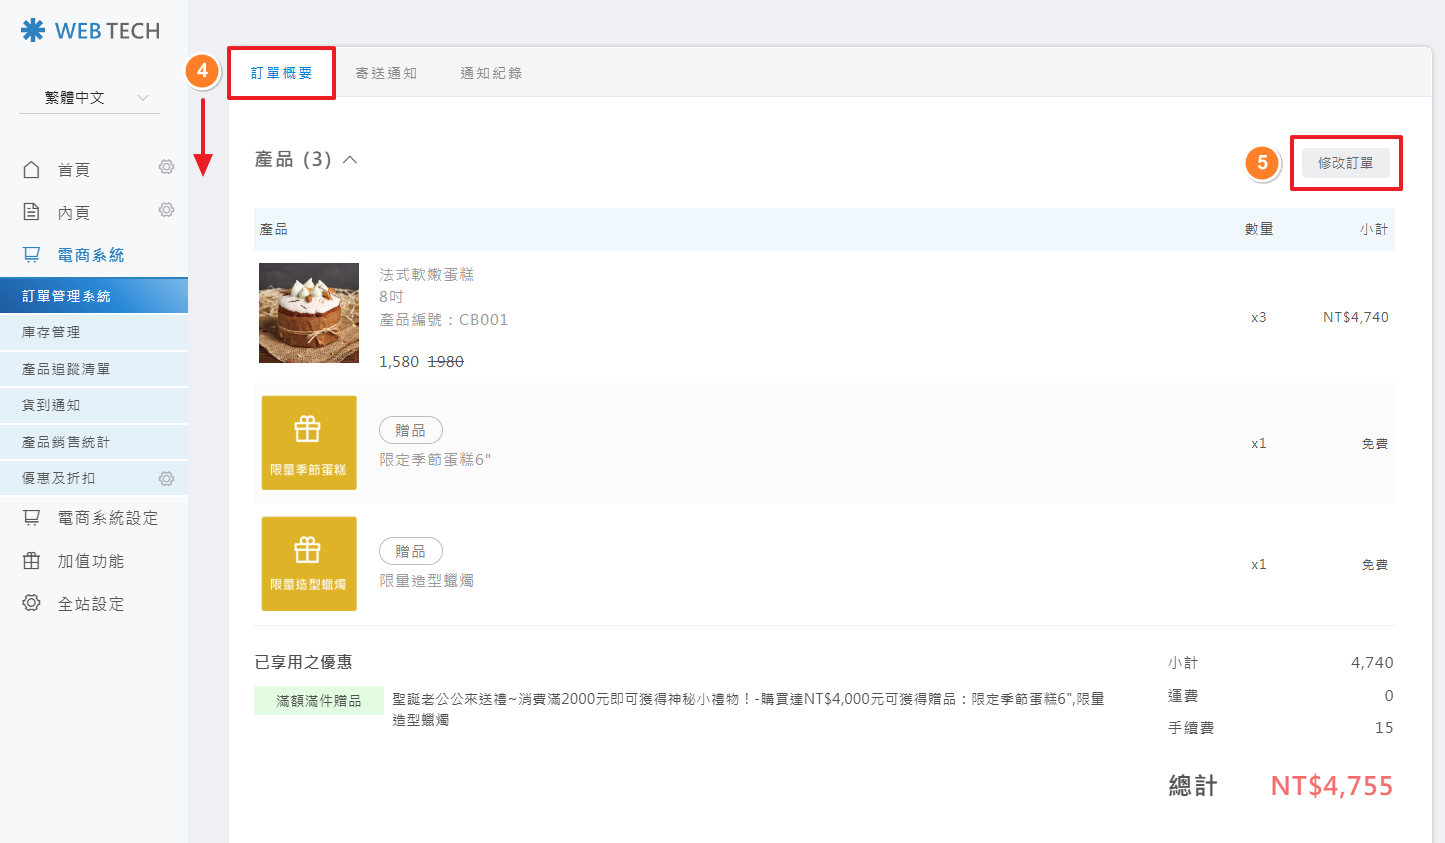The height and width of the screenshot is (843, 1445).
Task: Click the 限量季節蛋糕 gift thumbnail
Action: [x=309, y=443]
